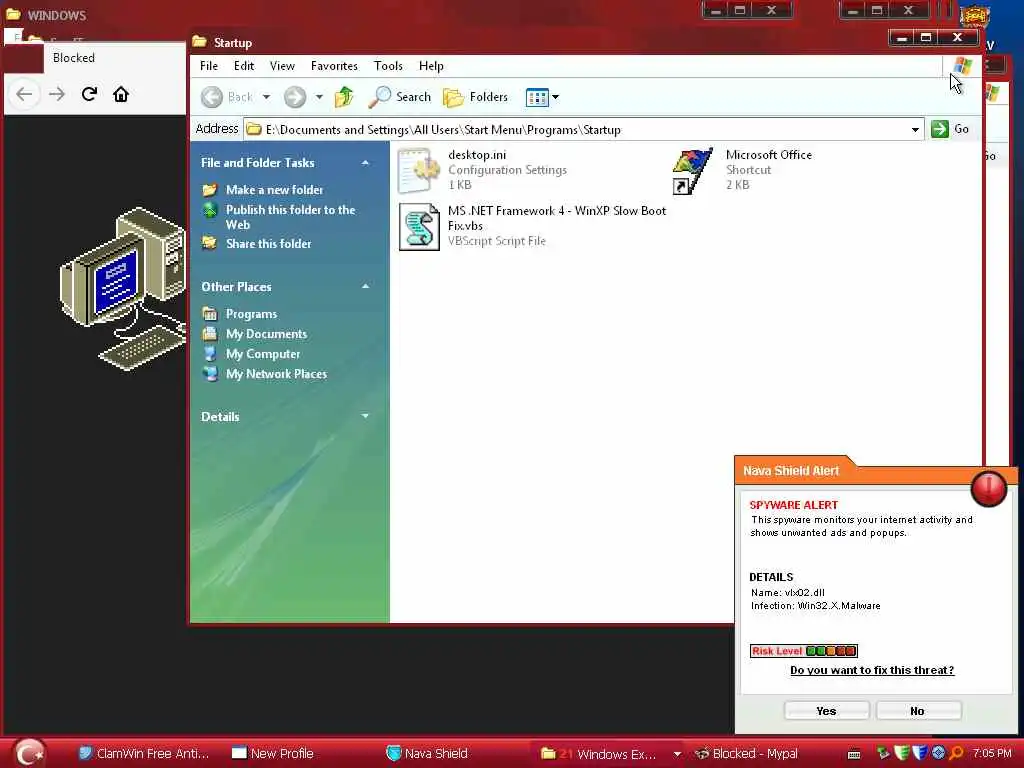Click the Publish to Web globe icon
The width and height of the screenshot is (1024, 768).
click(210, 210)
